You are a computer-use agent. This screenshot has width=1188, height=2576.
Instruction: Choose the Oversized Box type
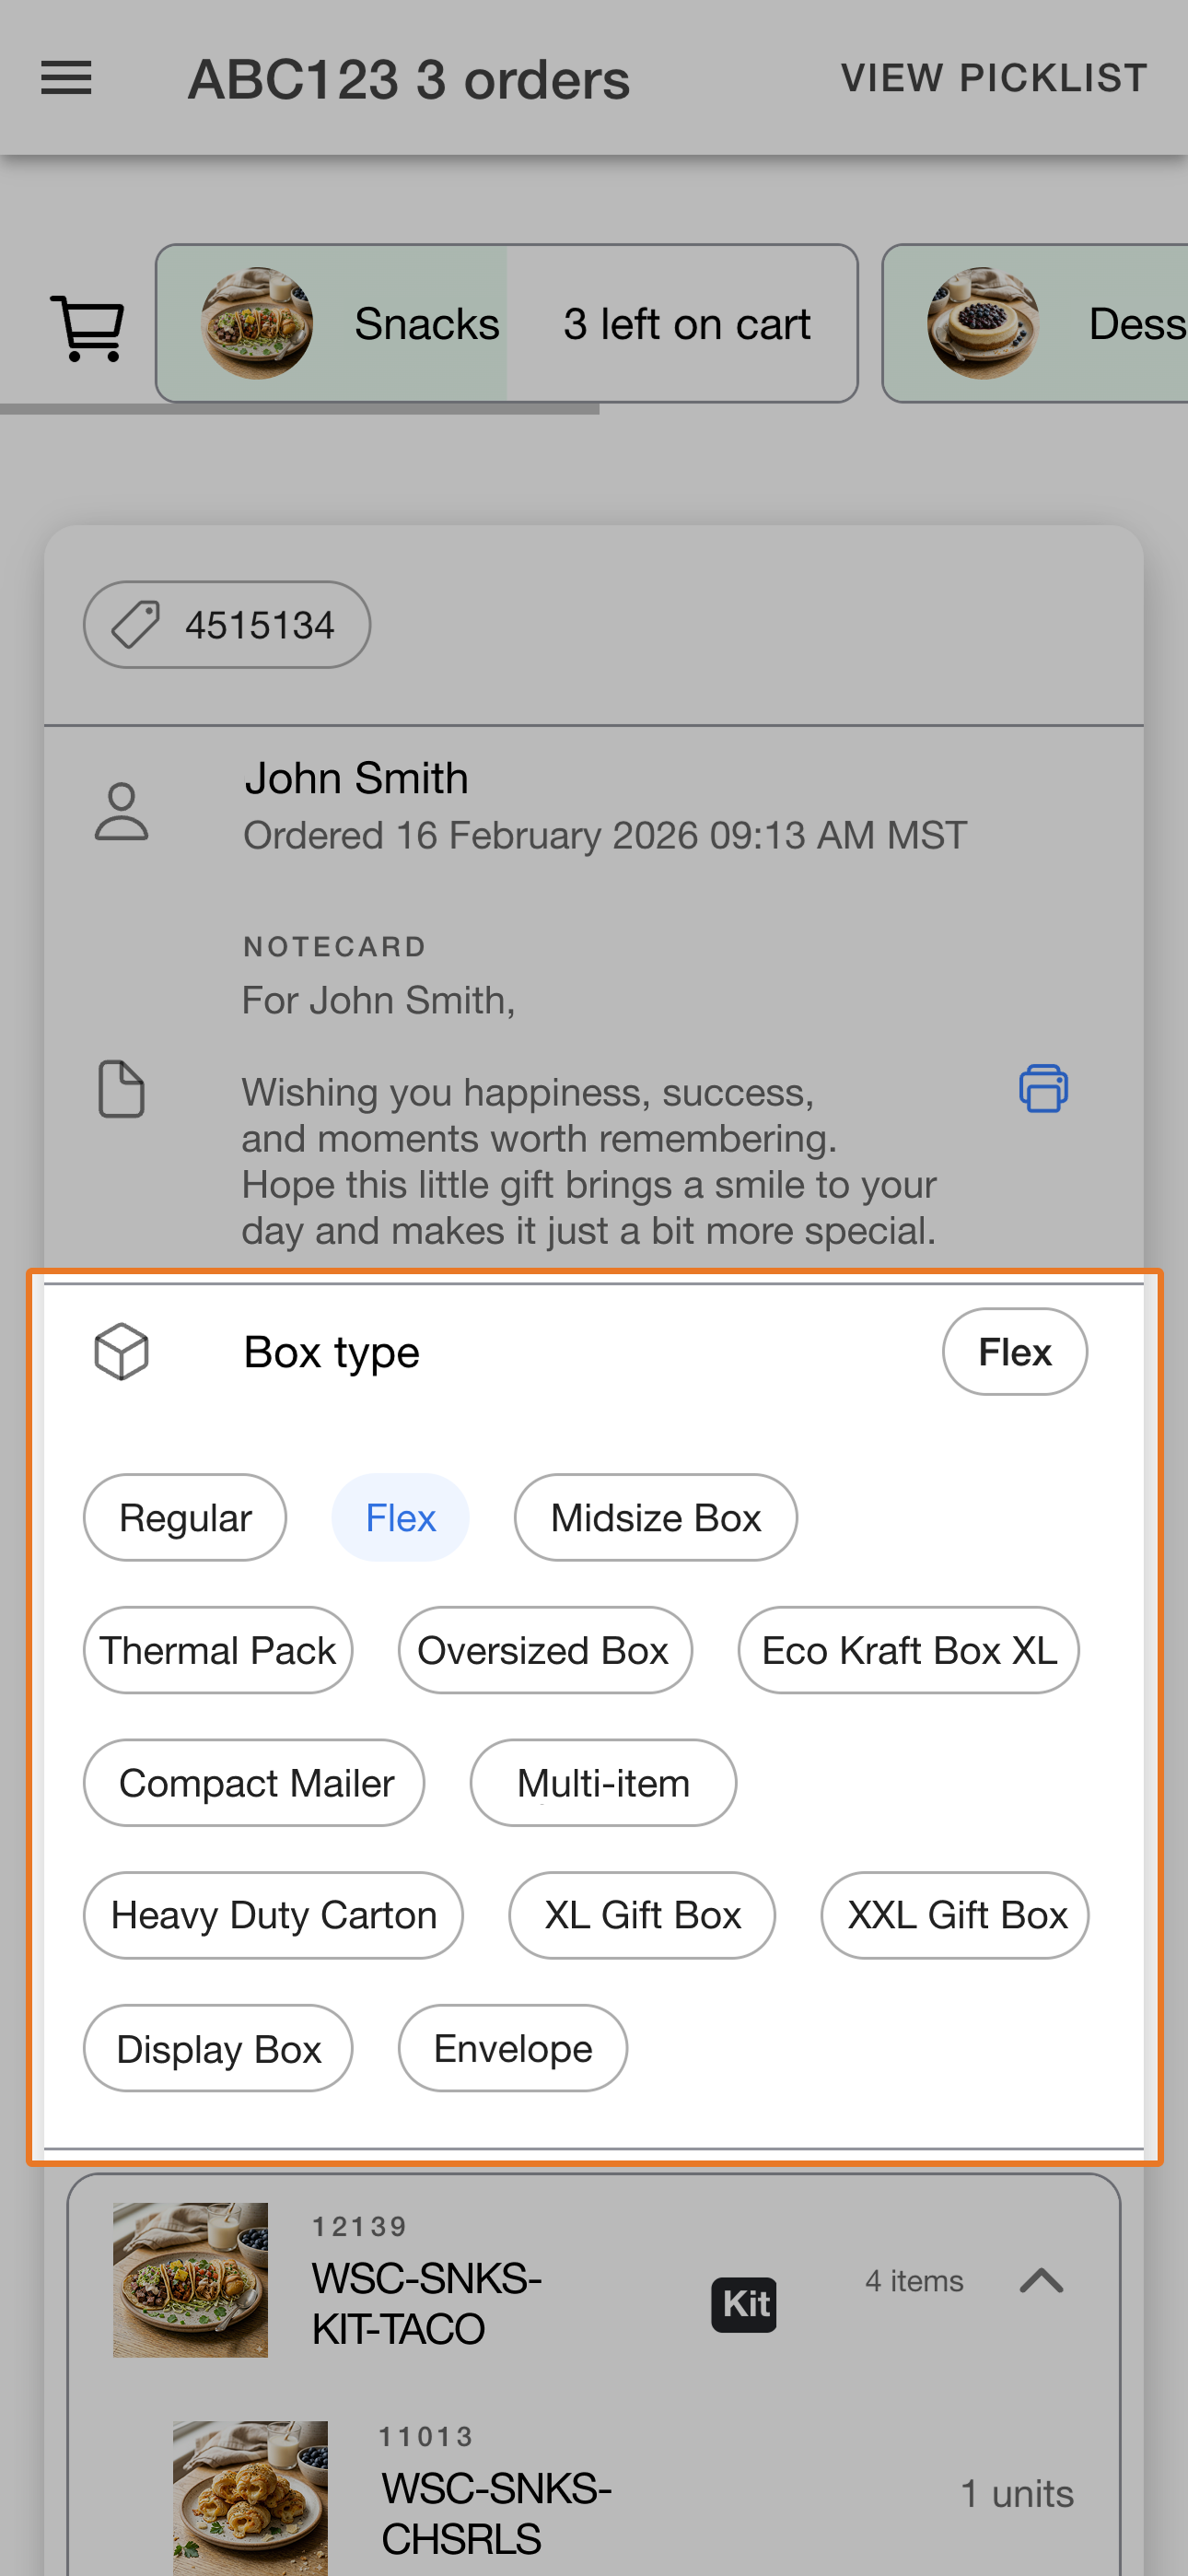coord(545,1651)
